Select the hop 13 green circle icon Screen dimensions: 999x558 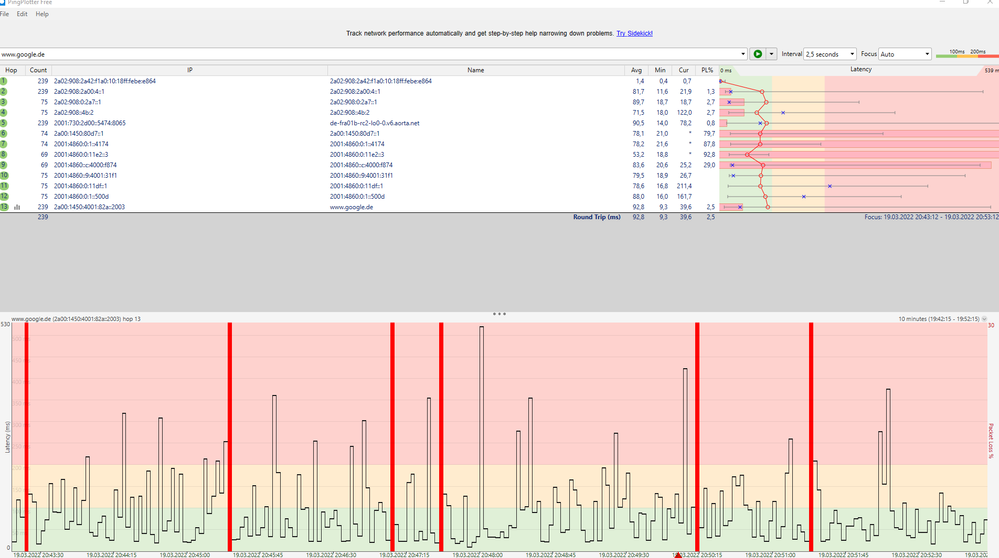pos(4,207)
